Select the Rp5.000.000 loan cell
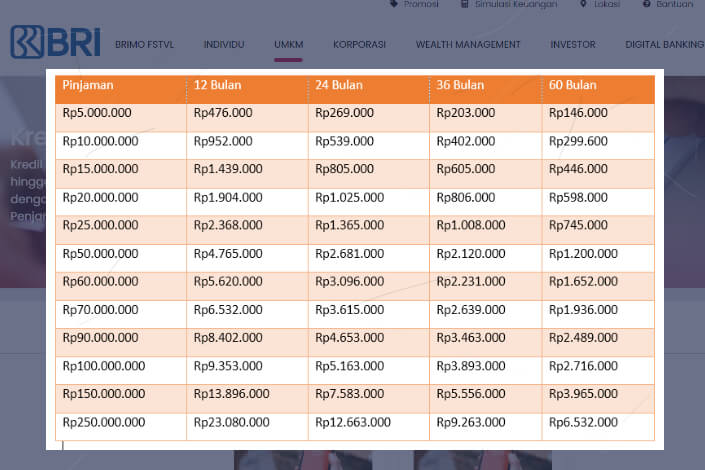The width and height of the screenshot is (705, 470). (x=121, y=117)
